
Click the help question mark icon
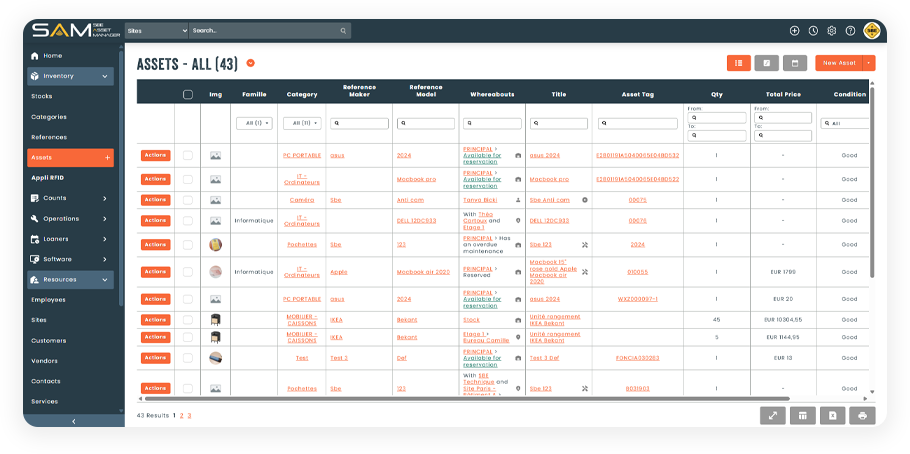pyautogui.click(x=850, y=31)
